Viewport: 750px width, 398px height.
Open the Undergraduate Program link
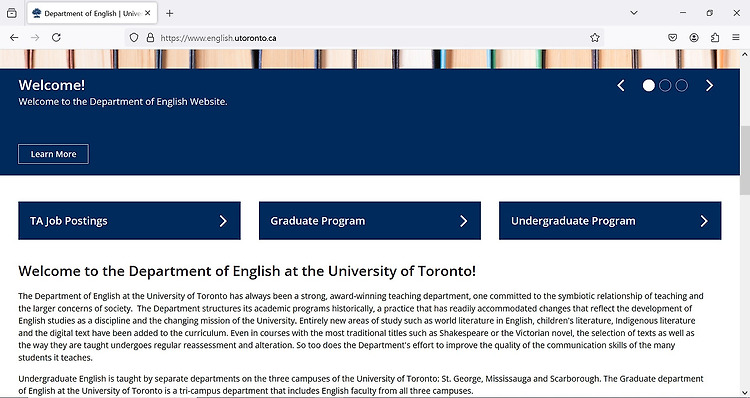coord(610,221)
